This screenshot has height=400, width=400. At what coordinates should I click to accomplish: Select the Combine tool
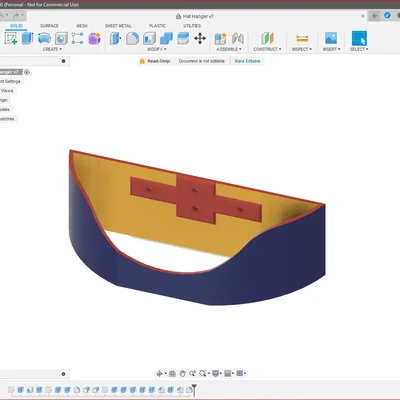coord(166,38)
